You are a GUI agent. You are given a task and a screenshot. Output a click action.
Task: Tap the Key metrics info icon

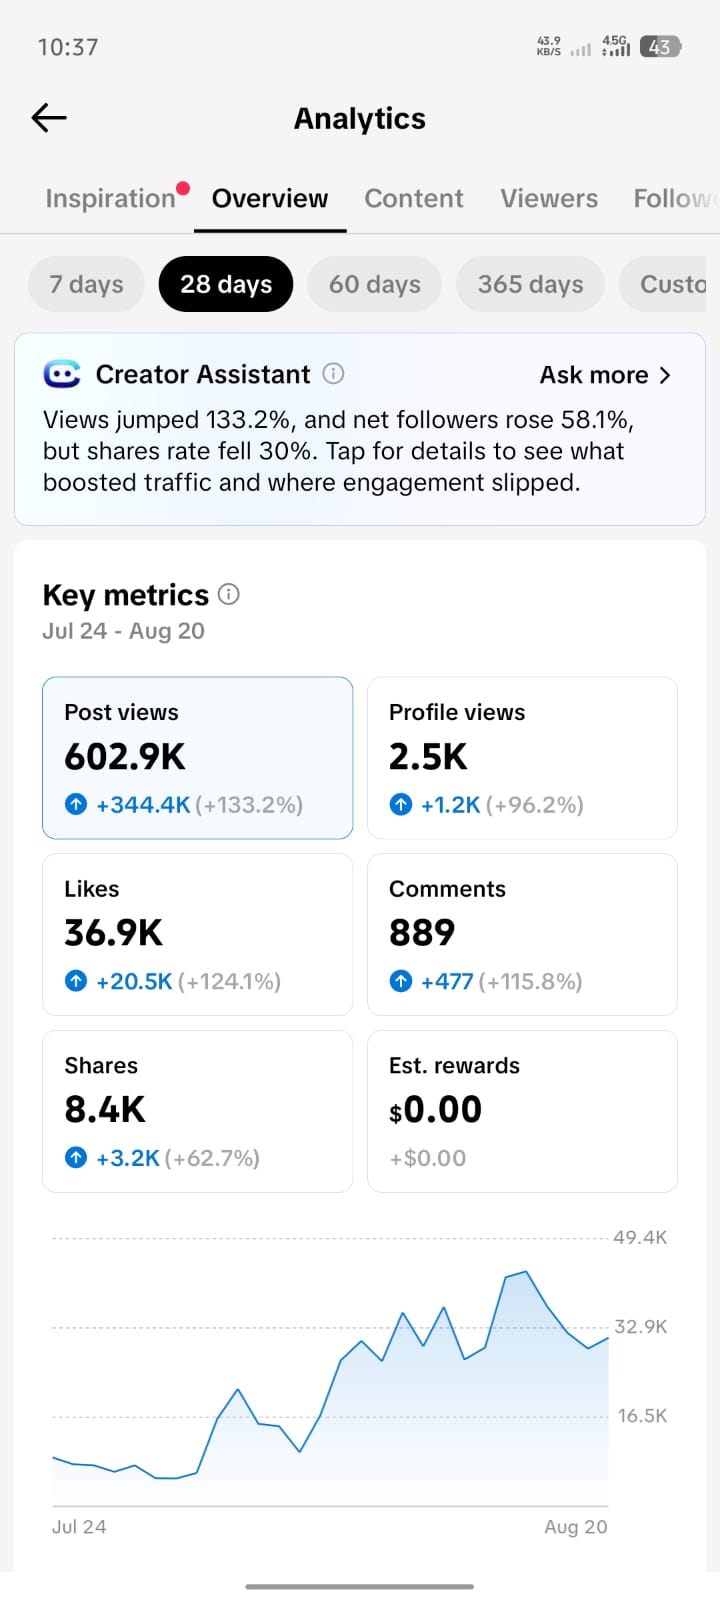click(229, 594)
